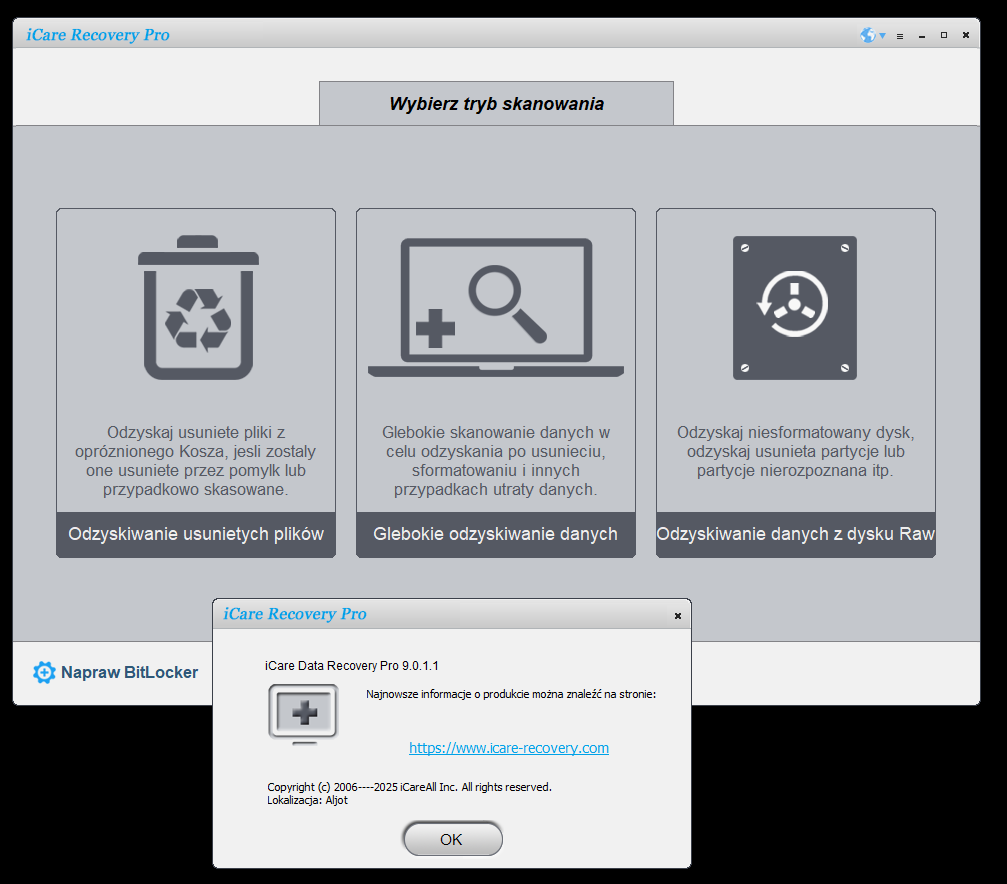
Task: Close the main iCare Recovery Pro window
Action: pyautogui.click(x=965, y=35)
